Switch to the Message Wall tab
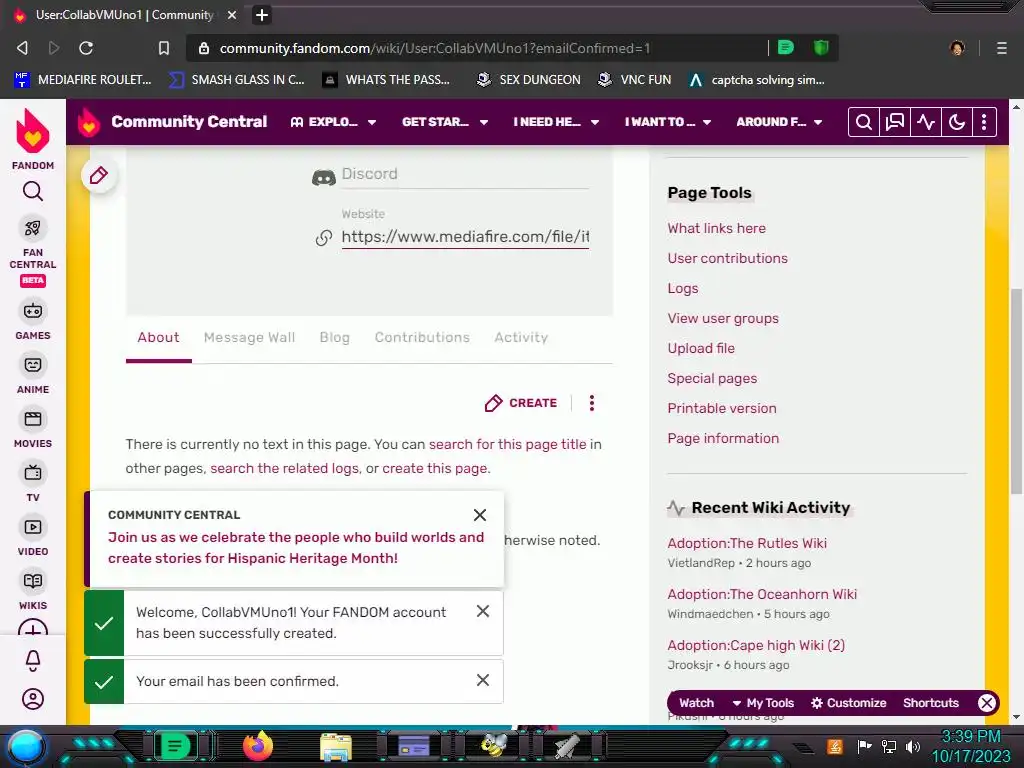 (249, 338)
